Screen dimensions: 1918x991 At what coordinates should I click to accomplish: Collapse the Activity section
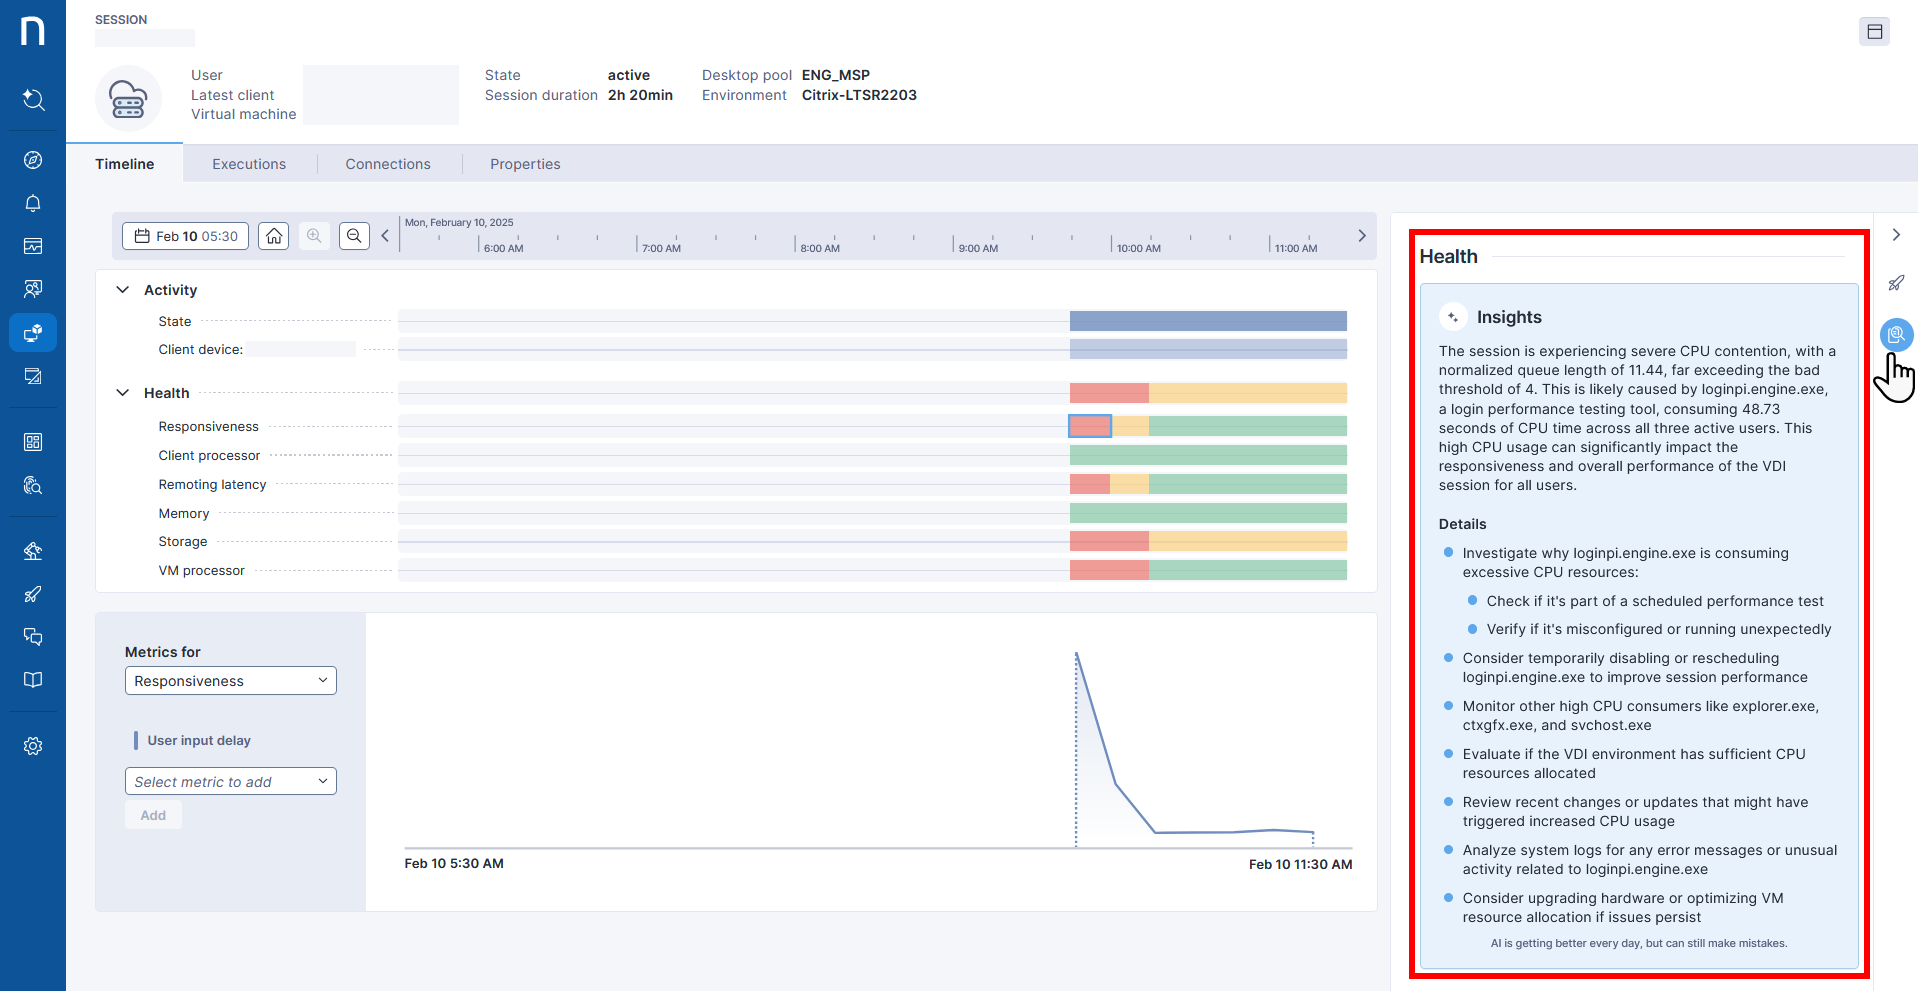point(122,289)
